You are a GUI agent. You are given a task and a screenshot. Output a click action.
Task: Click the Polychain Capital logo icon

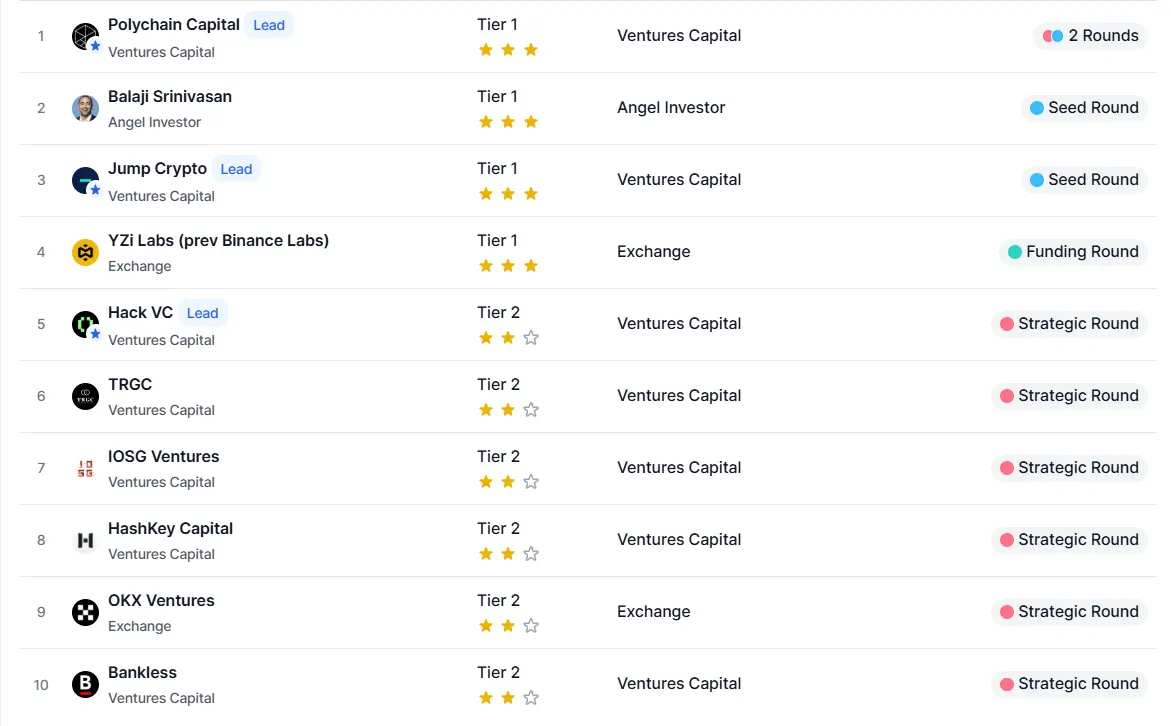[x=86, y=37]
